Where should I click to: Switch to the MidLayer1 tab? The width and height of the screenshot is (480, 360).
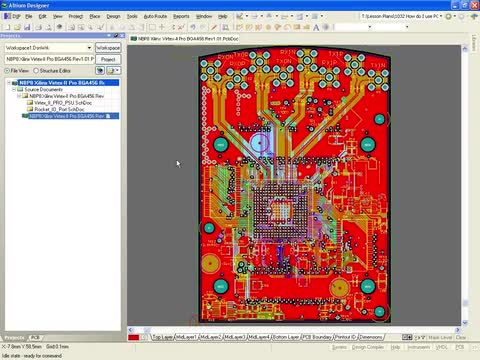pyautogui.click(x=186, y=337)
